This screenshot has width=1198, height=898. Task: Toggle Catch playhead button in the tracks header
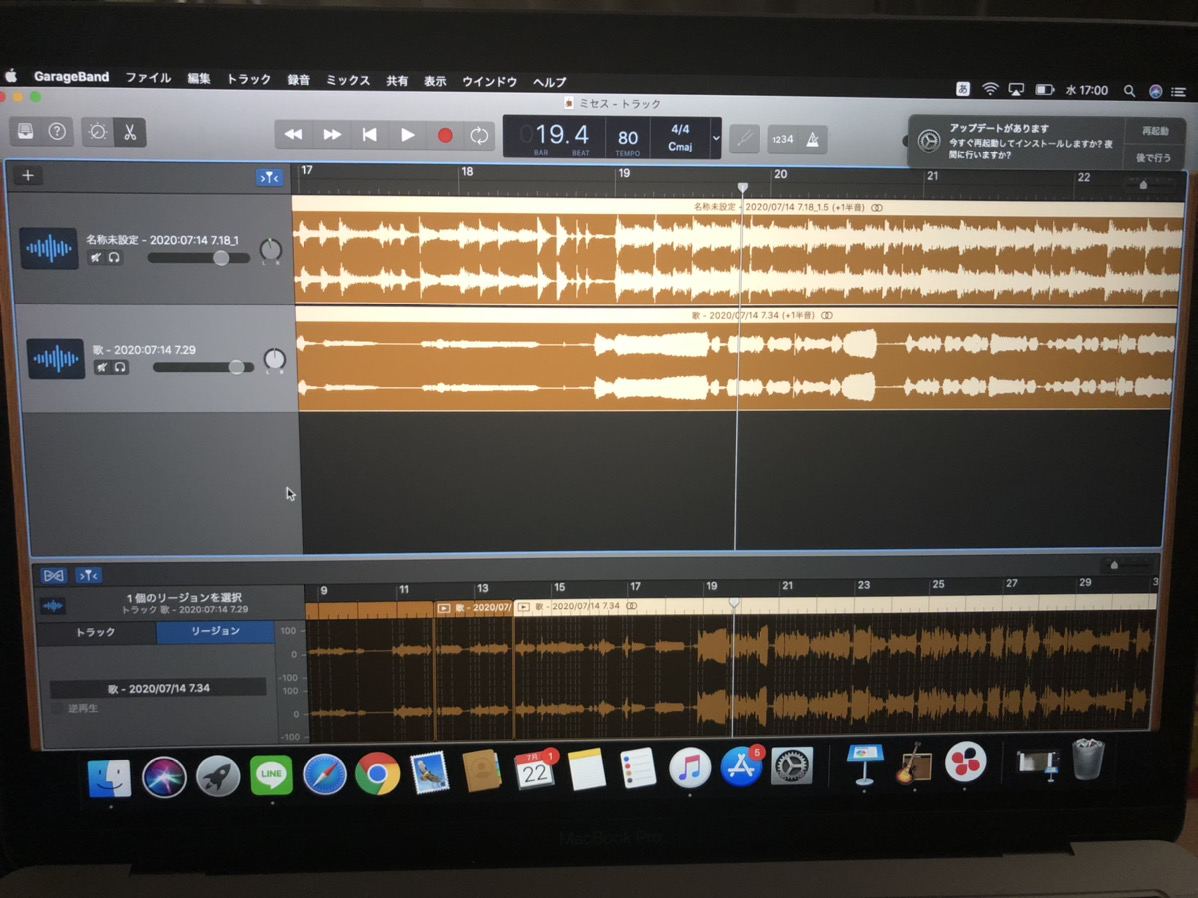pyautogui.click(x=269, y=178)
